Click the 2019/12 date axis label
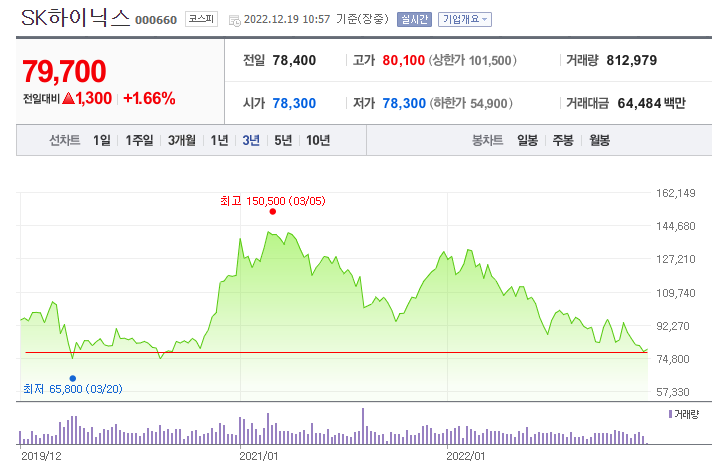Viewport: 712px width, 471px height. click(x=41, y=456)
